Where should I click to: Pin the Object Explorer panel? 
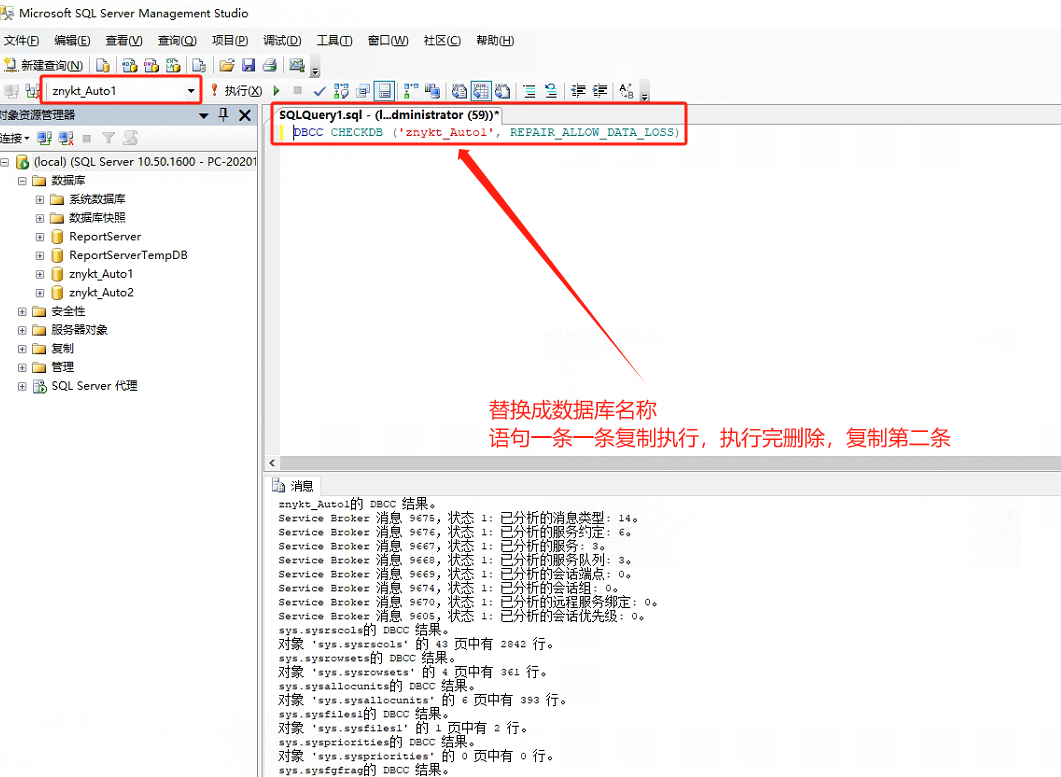click(223, 115)
